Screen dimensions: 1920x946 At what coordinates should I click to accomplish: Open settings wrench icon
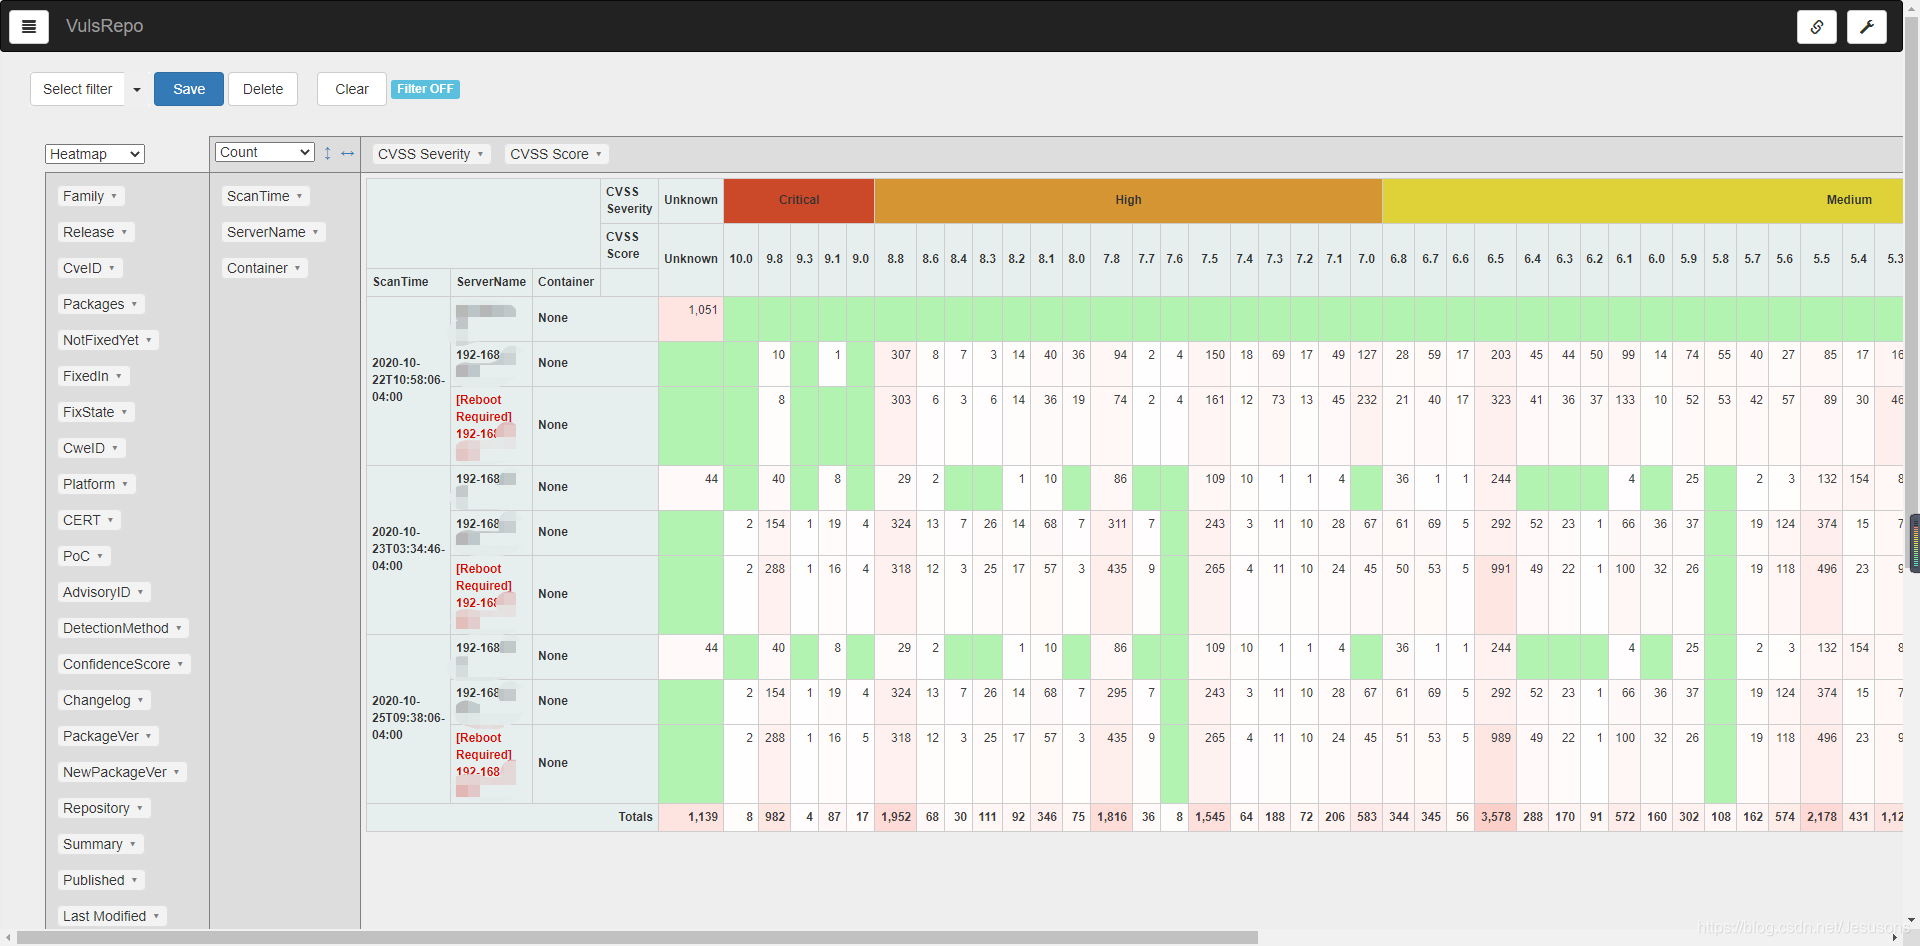click(1867, 27)
